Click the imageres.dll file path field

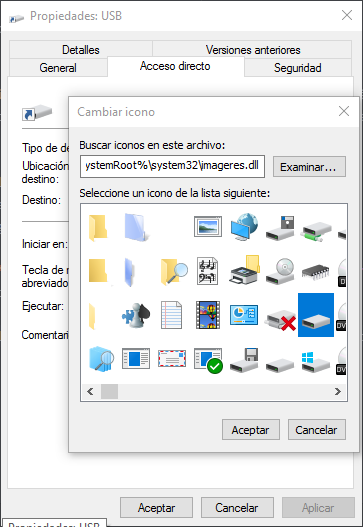pyautogui.click(x=172, y=166)
